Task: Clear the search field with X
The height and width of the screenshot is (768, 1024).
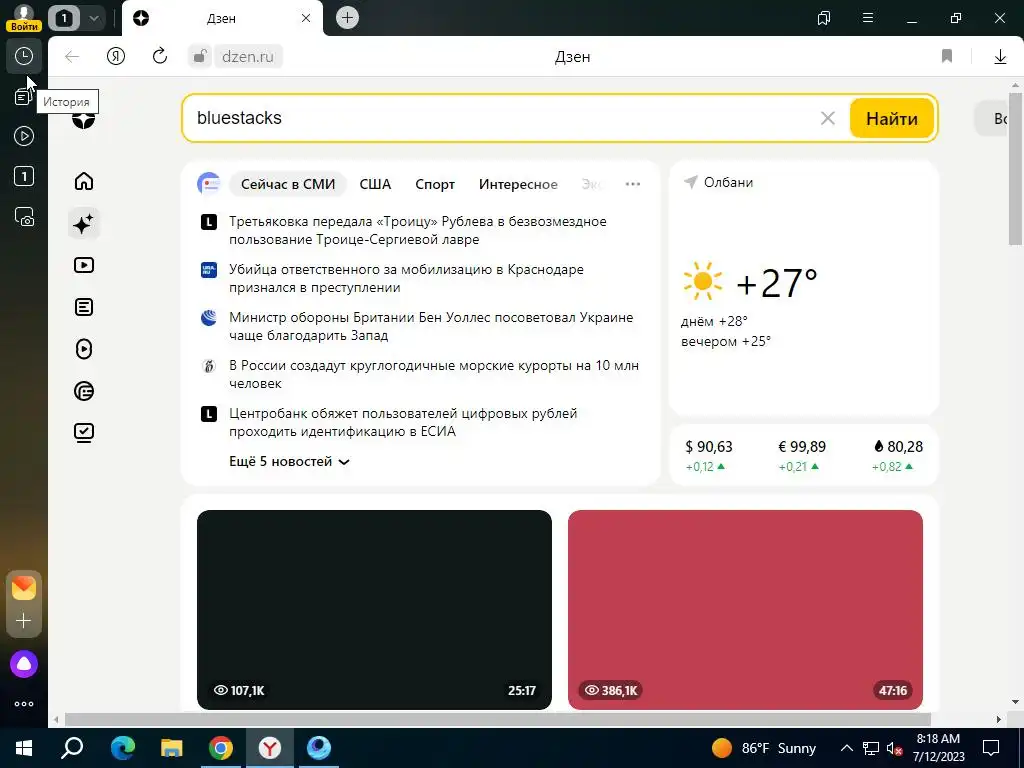Action: coord(827,118)
